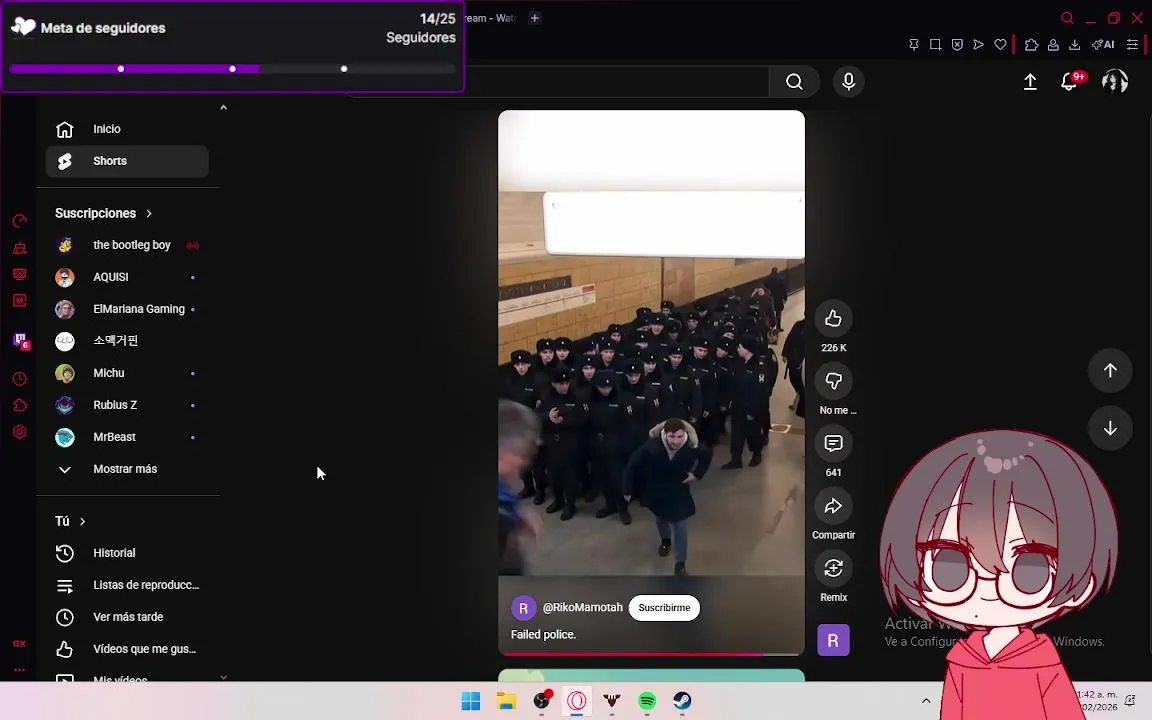Open GX Cleaner sidebar icon
The height and width of the screenshot is (720, 1152).
[20, 248]
